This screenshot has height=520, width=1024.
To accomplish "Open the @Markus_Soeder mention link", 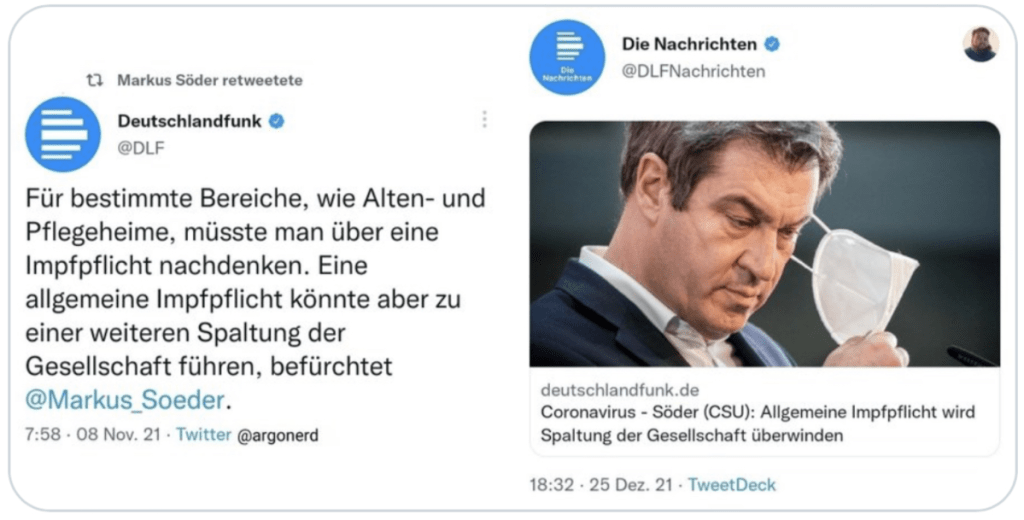I will [125, 400].
